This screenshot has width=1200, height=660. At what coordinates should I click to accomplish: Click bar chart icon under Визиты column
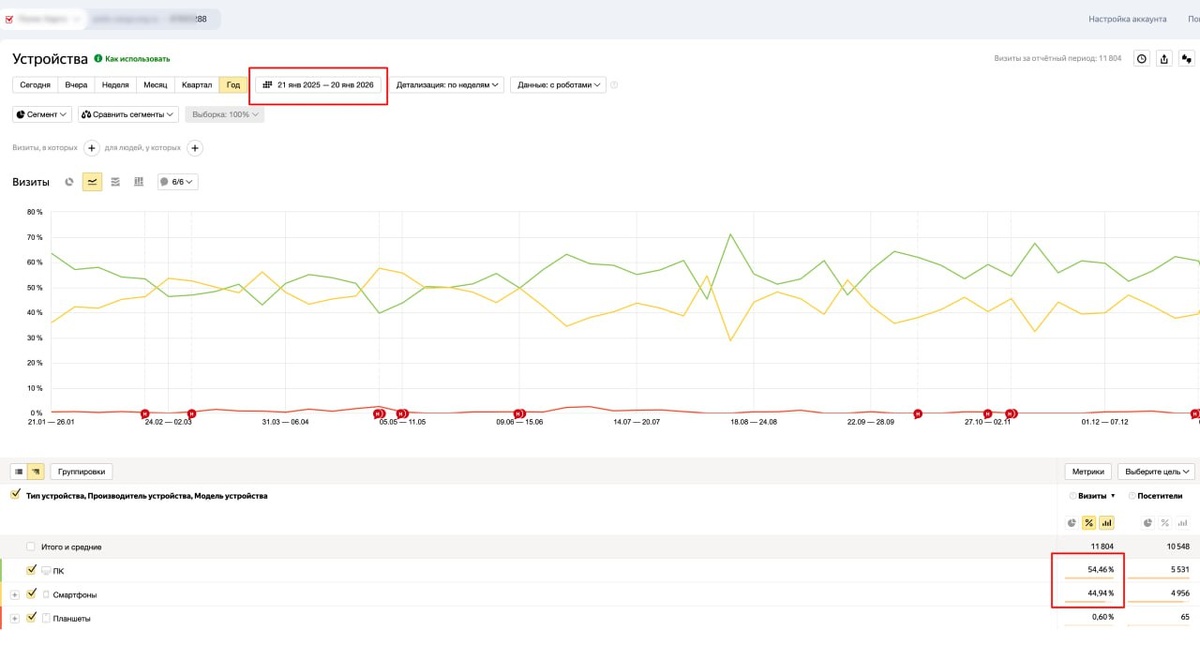[x=1106, y=523]
